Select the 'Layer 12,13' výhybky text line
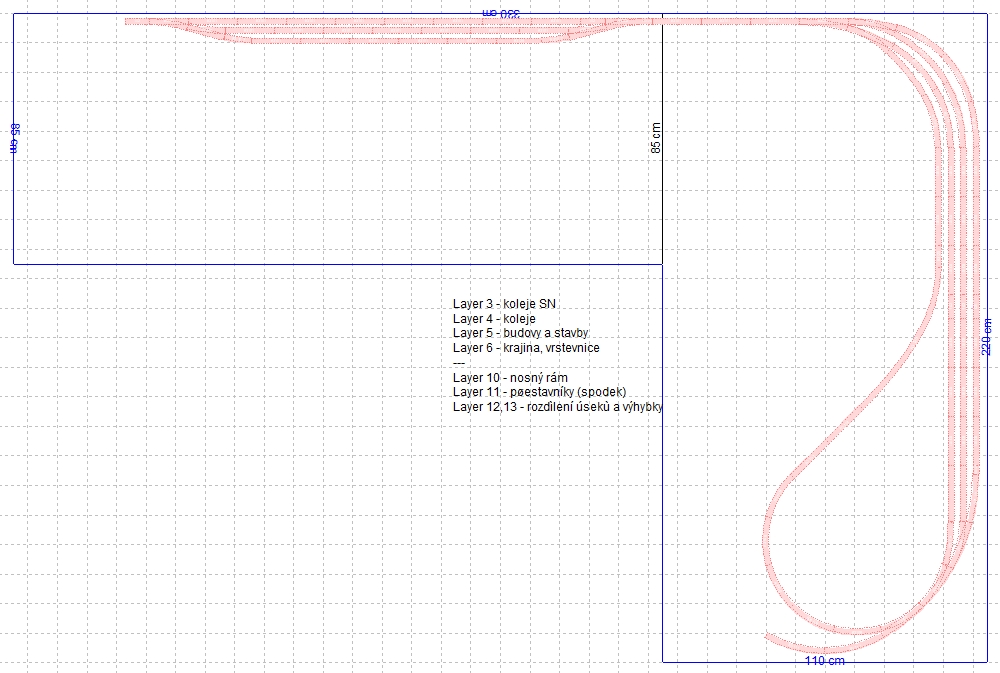Viewport: 1000px width, 673px height. 558,407
